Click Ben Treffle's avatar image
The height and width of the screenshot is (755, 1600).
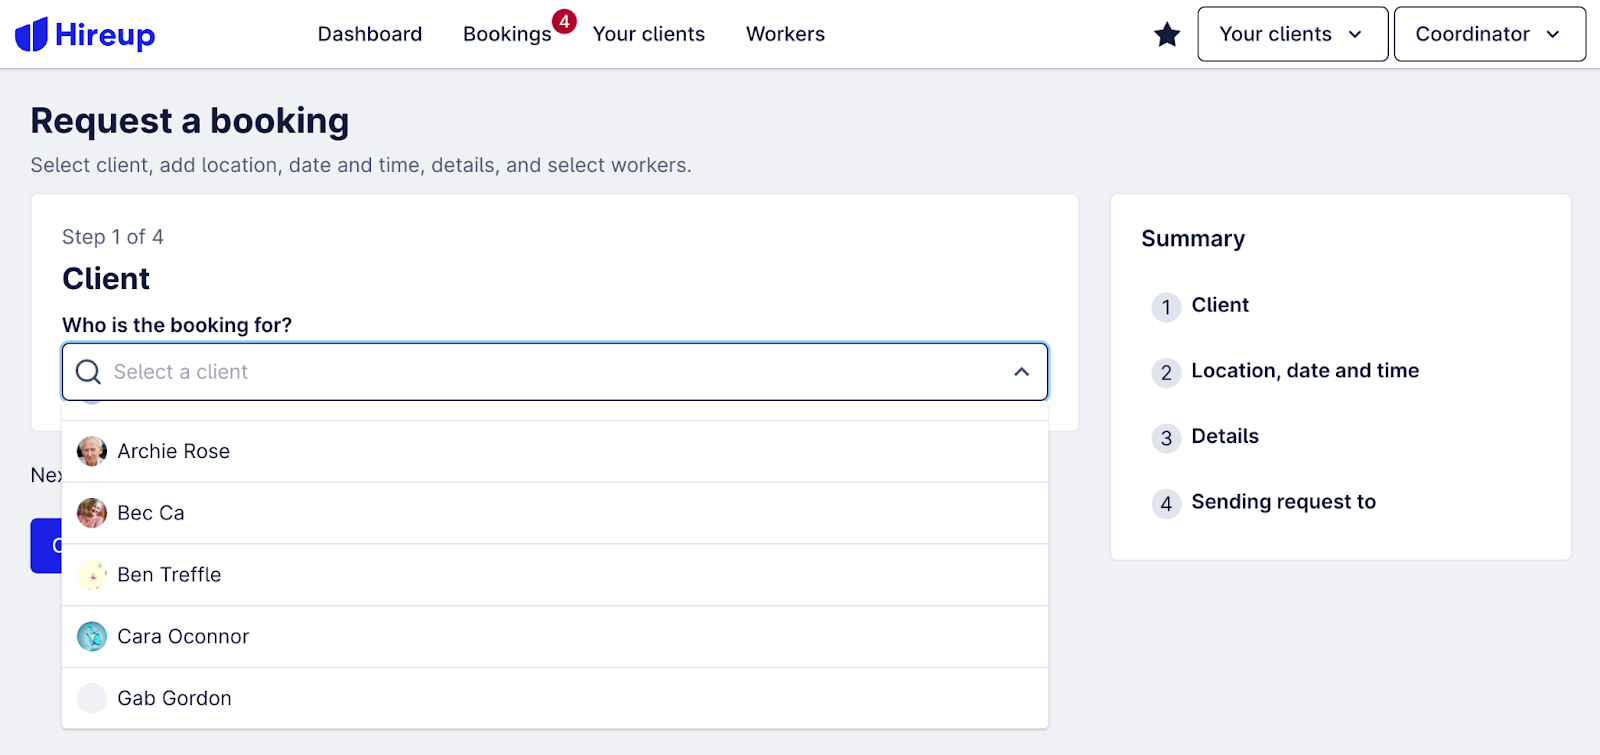(92, 575)
